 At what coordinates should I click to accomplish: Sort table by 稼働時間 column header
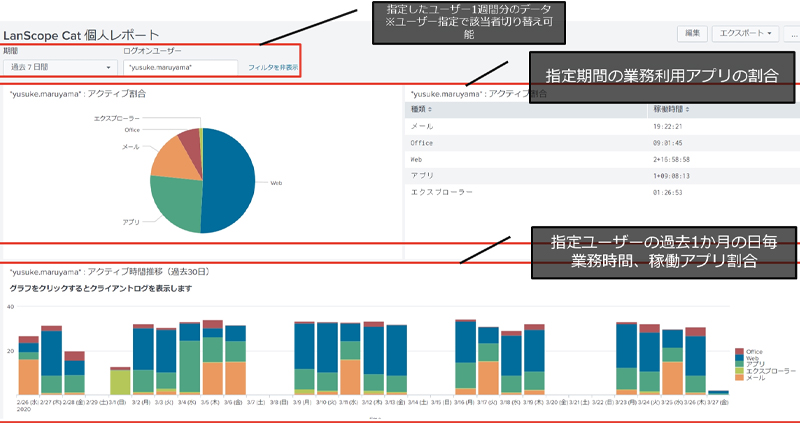[670, 109]
